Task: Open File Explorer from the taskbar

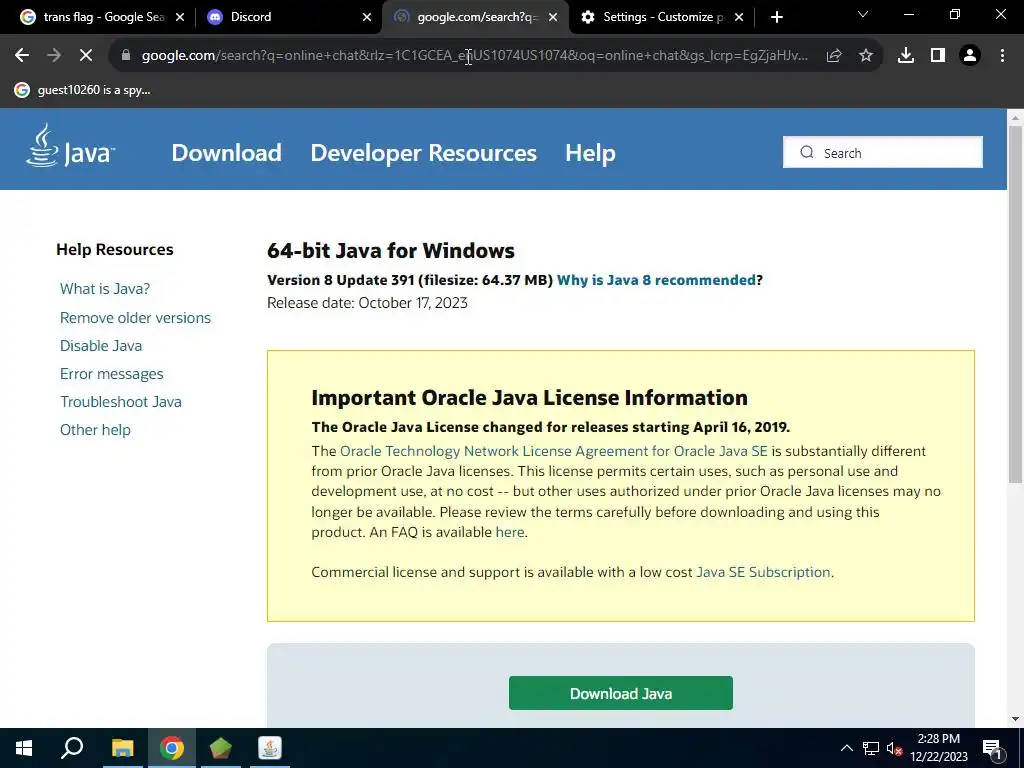Action: click(x=122, y=748)
